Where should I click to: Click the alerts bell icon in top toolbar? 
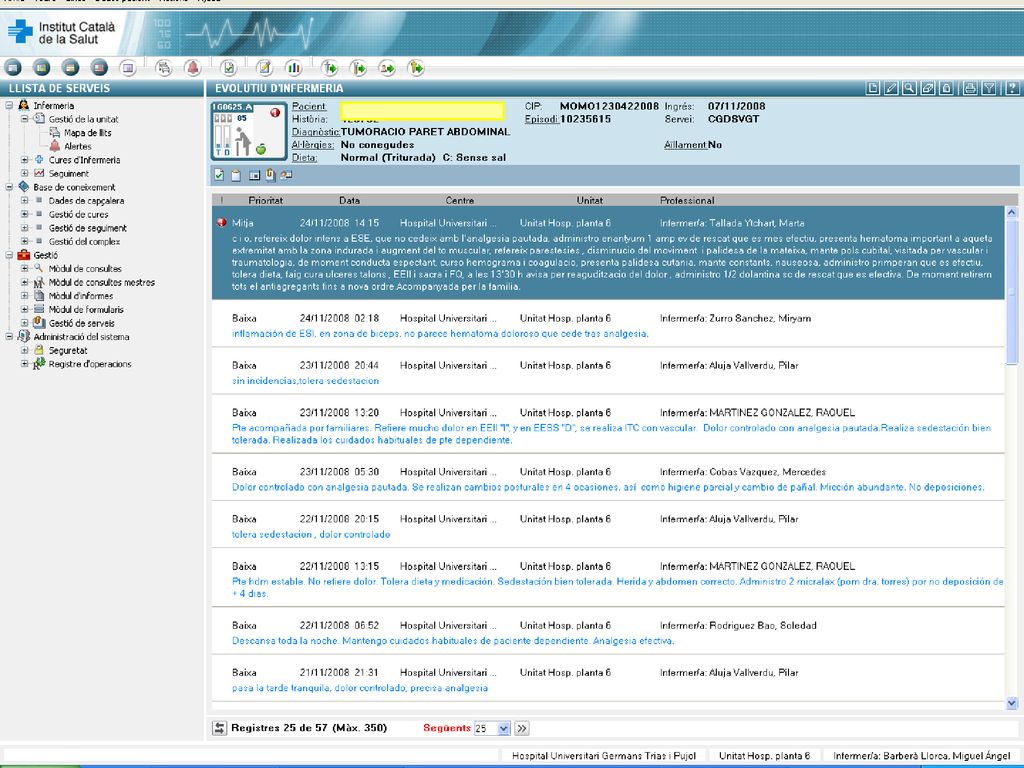pos(192,67)
